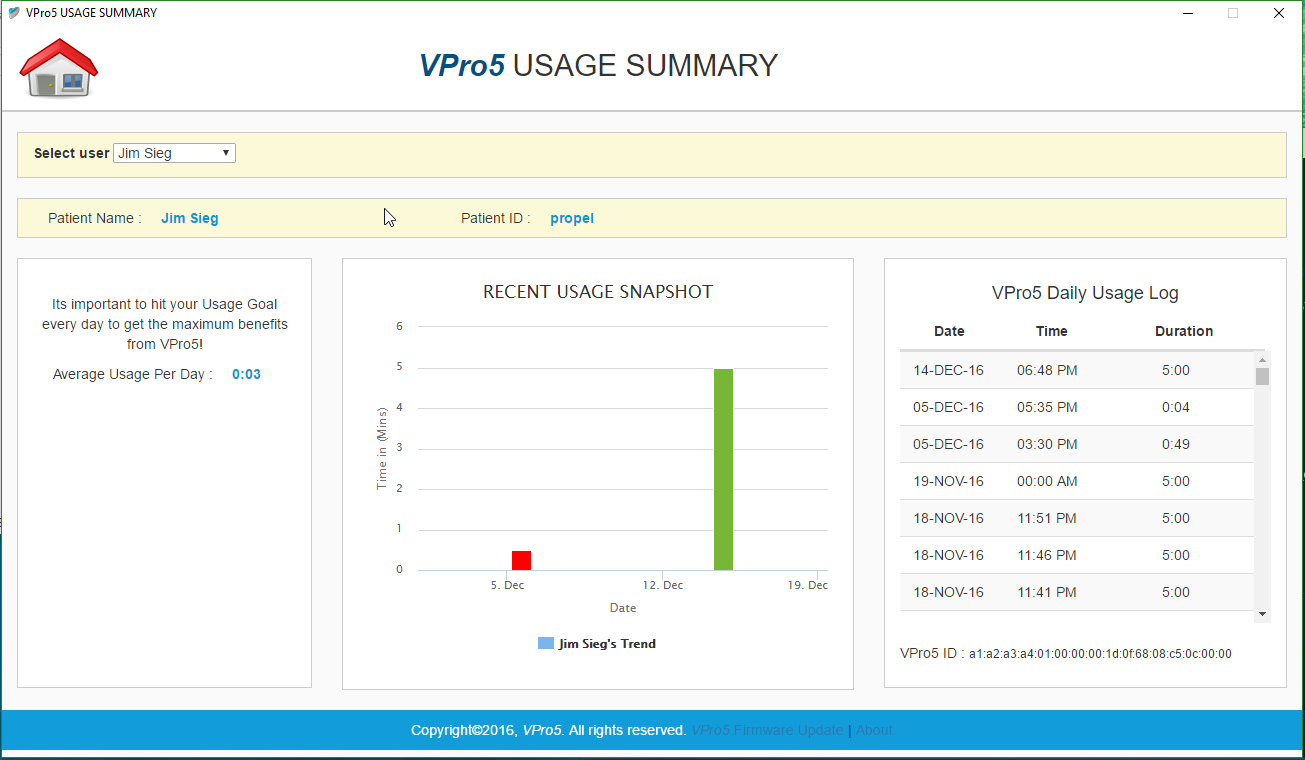This screenshot has height=760, width=1305.
Task: Select the 03:30 PM time cell
Action: click(x=1047, y=444)
